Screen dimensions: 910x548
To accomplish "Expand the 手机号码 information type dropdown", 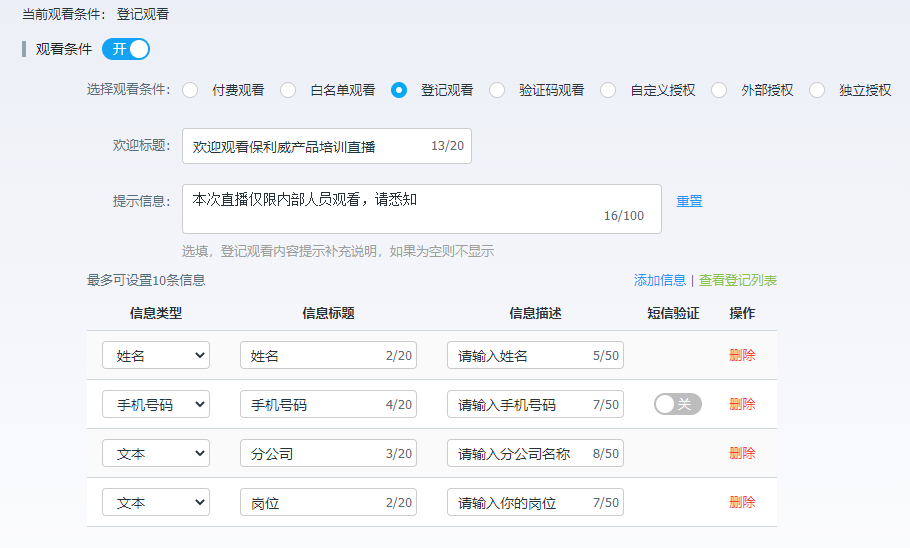I will point(156,404).
